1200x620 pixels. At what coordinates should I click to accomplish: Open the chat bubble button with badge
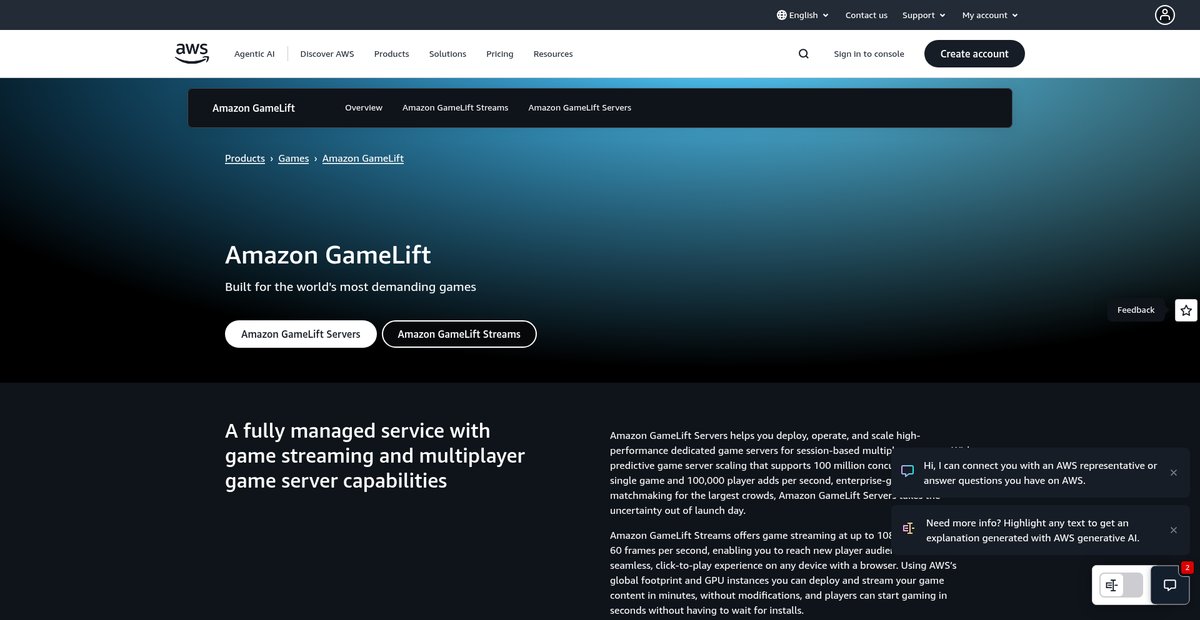[x=1170, y=585]
